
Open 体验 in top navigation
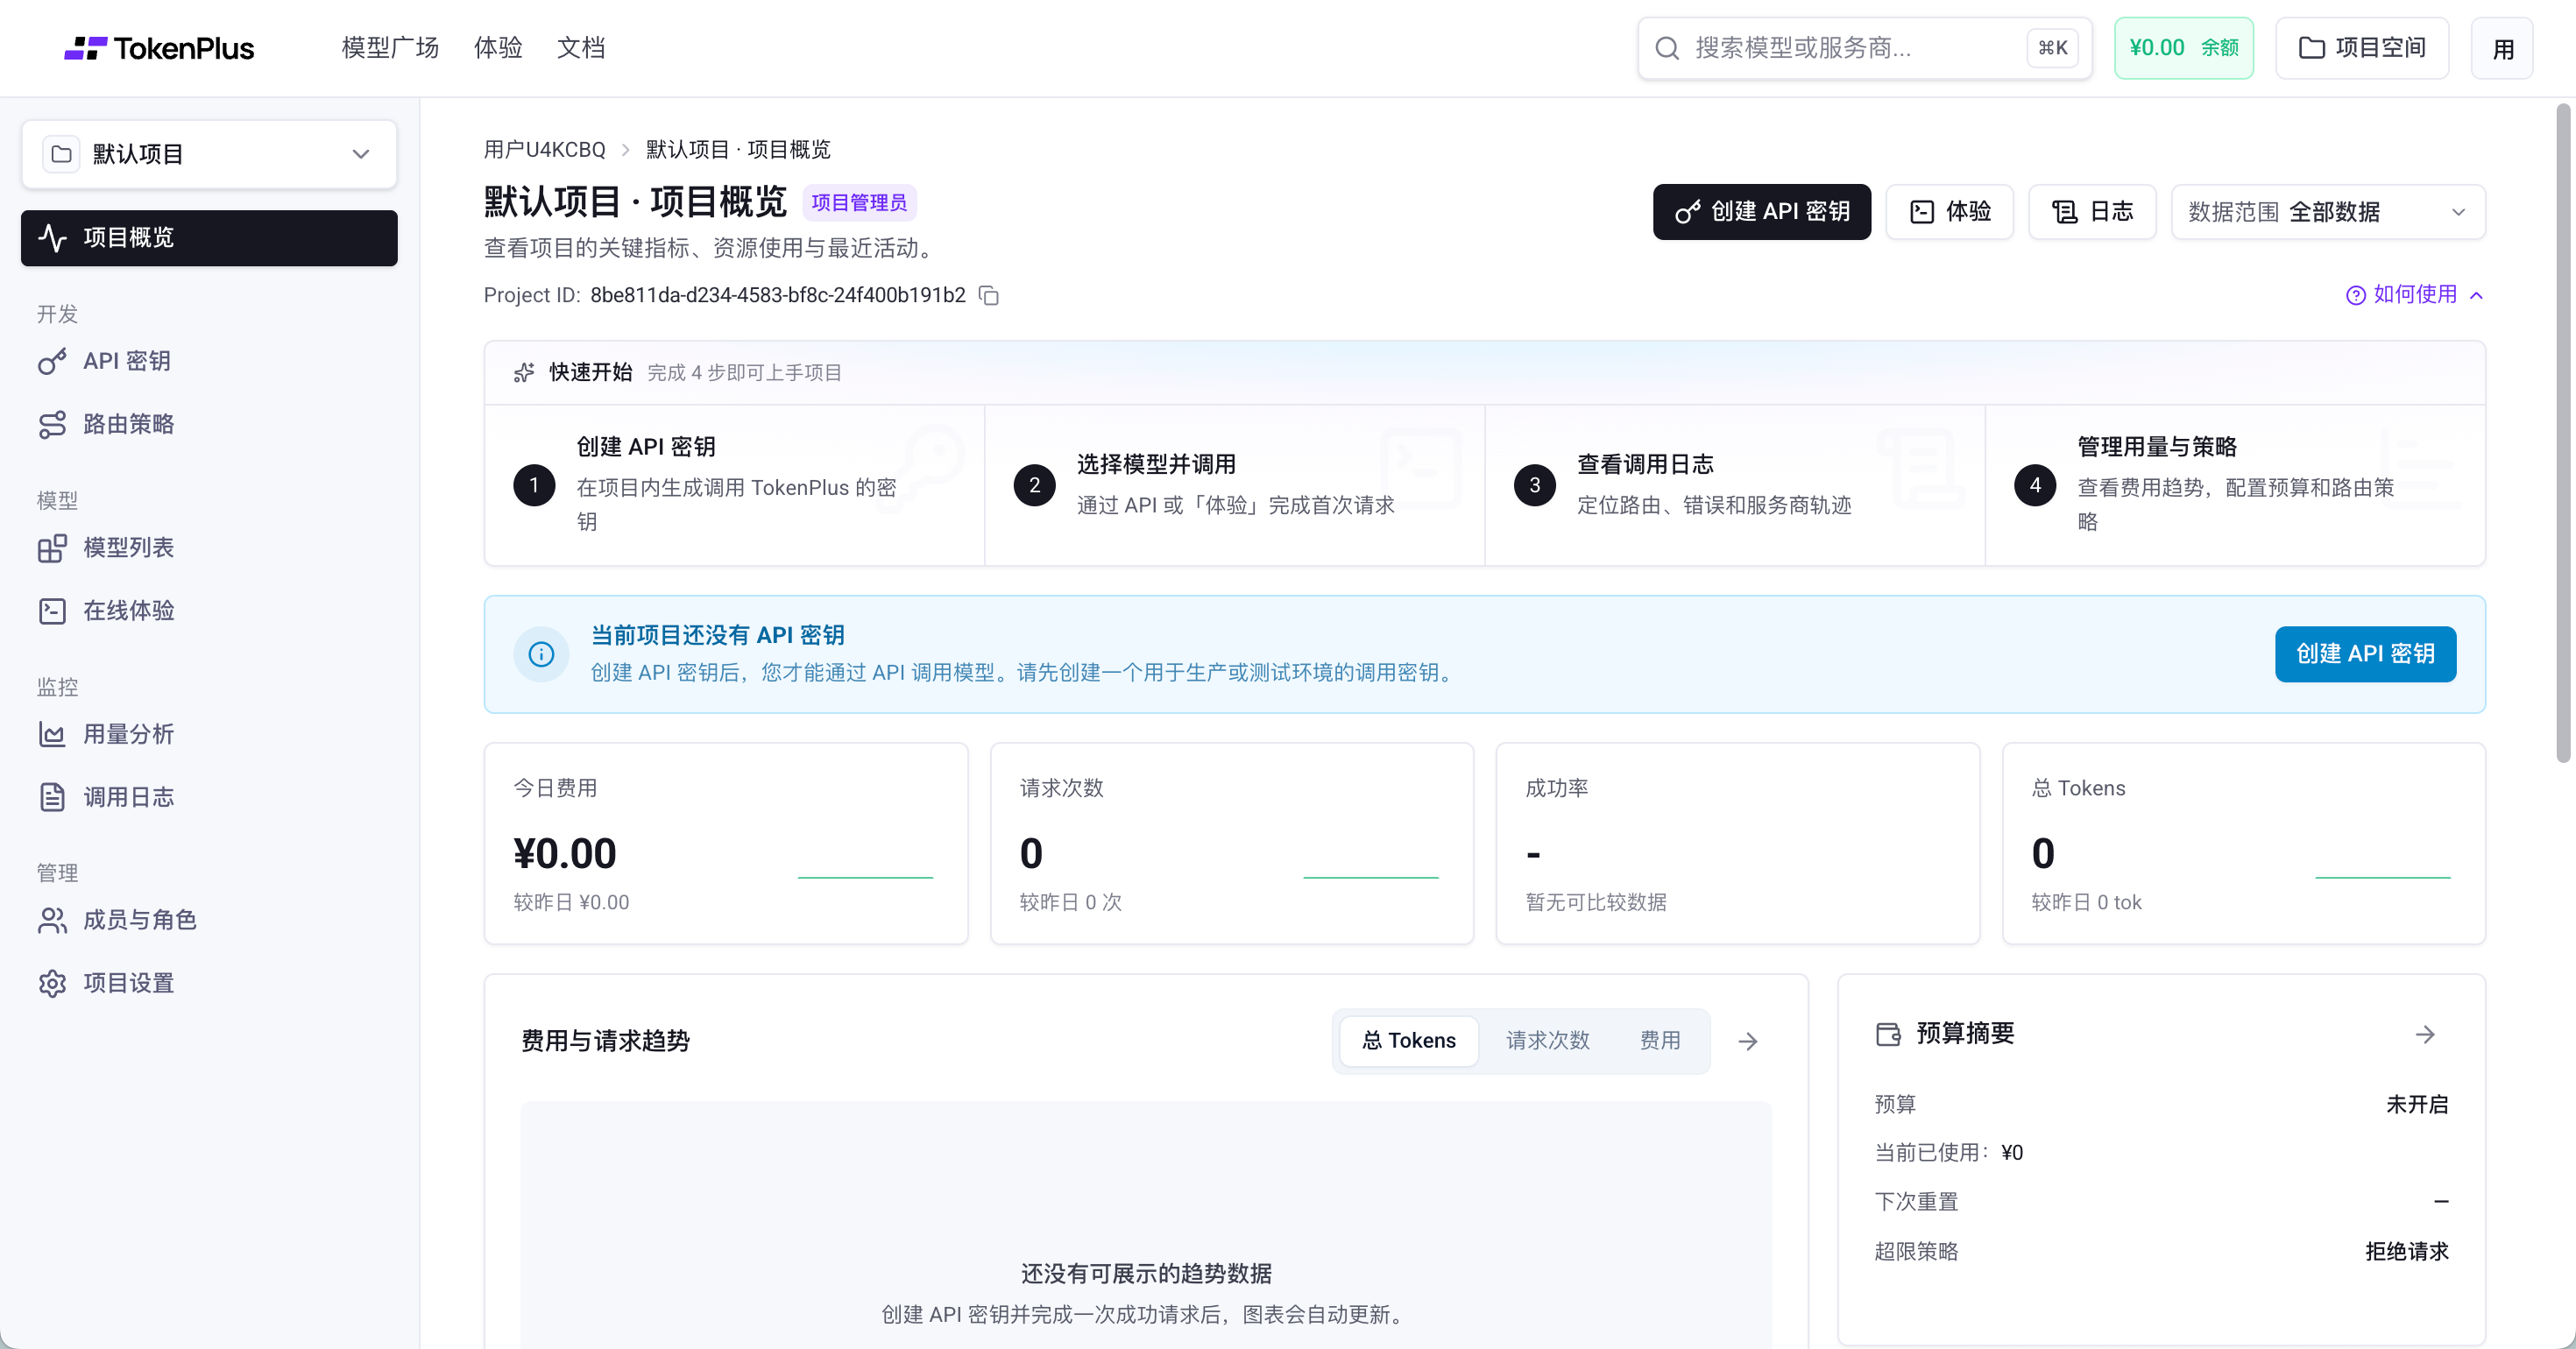click(498, 48)
